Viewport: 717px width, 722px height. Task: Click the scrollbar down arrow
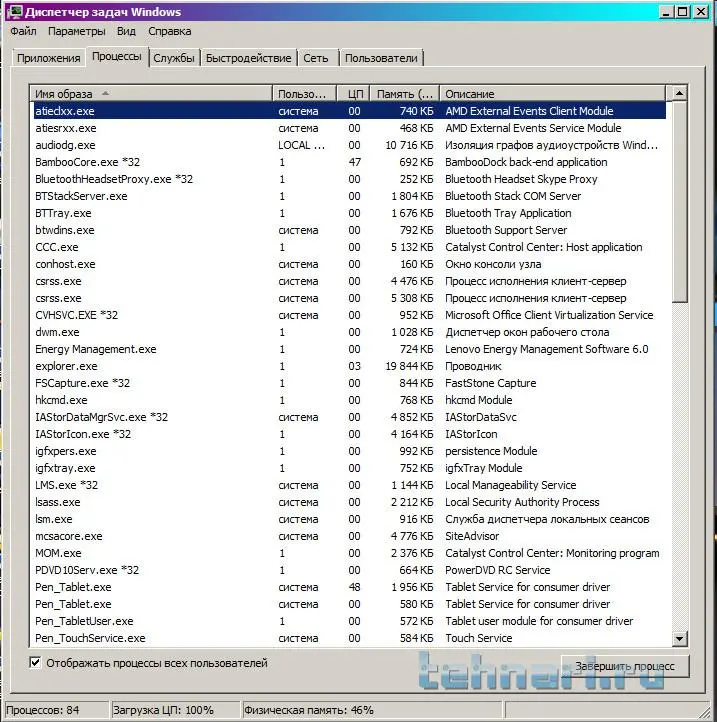tap(680, 638)
